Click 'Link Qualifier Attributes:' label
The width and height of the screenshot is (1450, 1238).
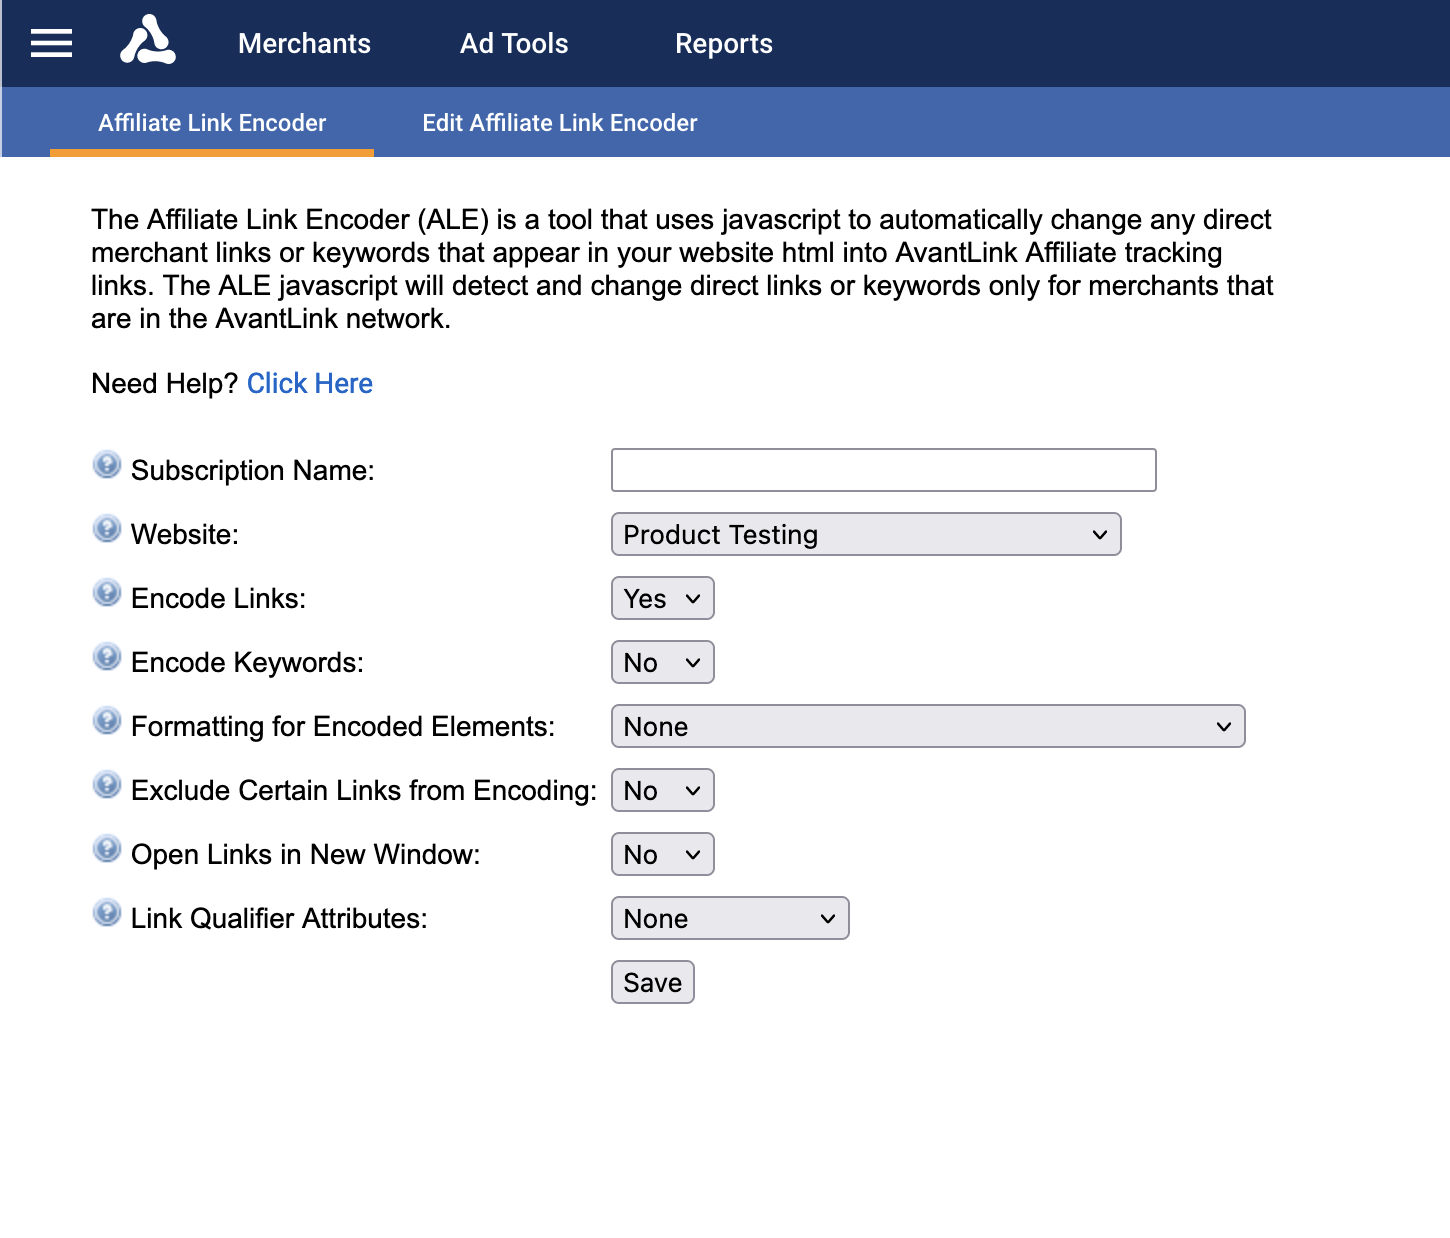pos(279,919)
